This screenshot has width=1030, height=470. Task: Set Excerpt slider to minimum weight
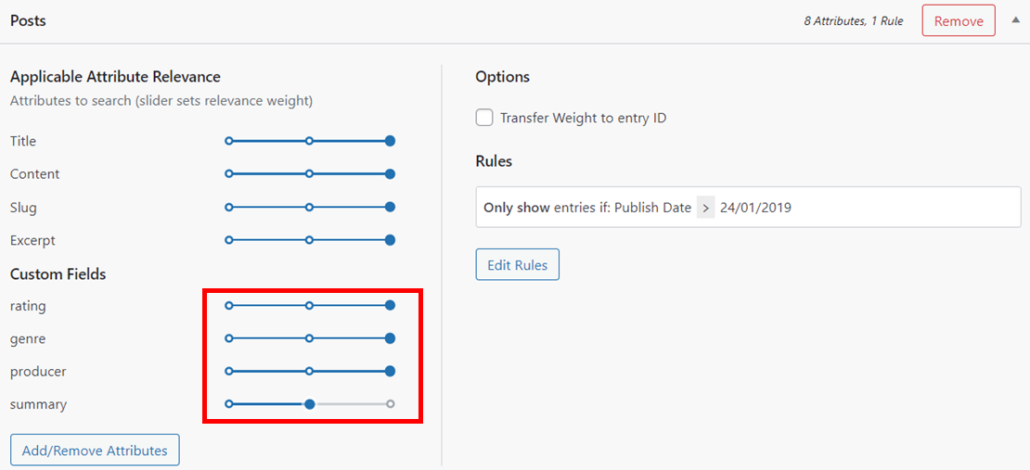tap(229, 240)
